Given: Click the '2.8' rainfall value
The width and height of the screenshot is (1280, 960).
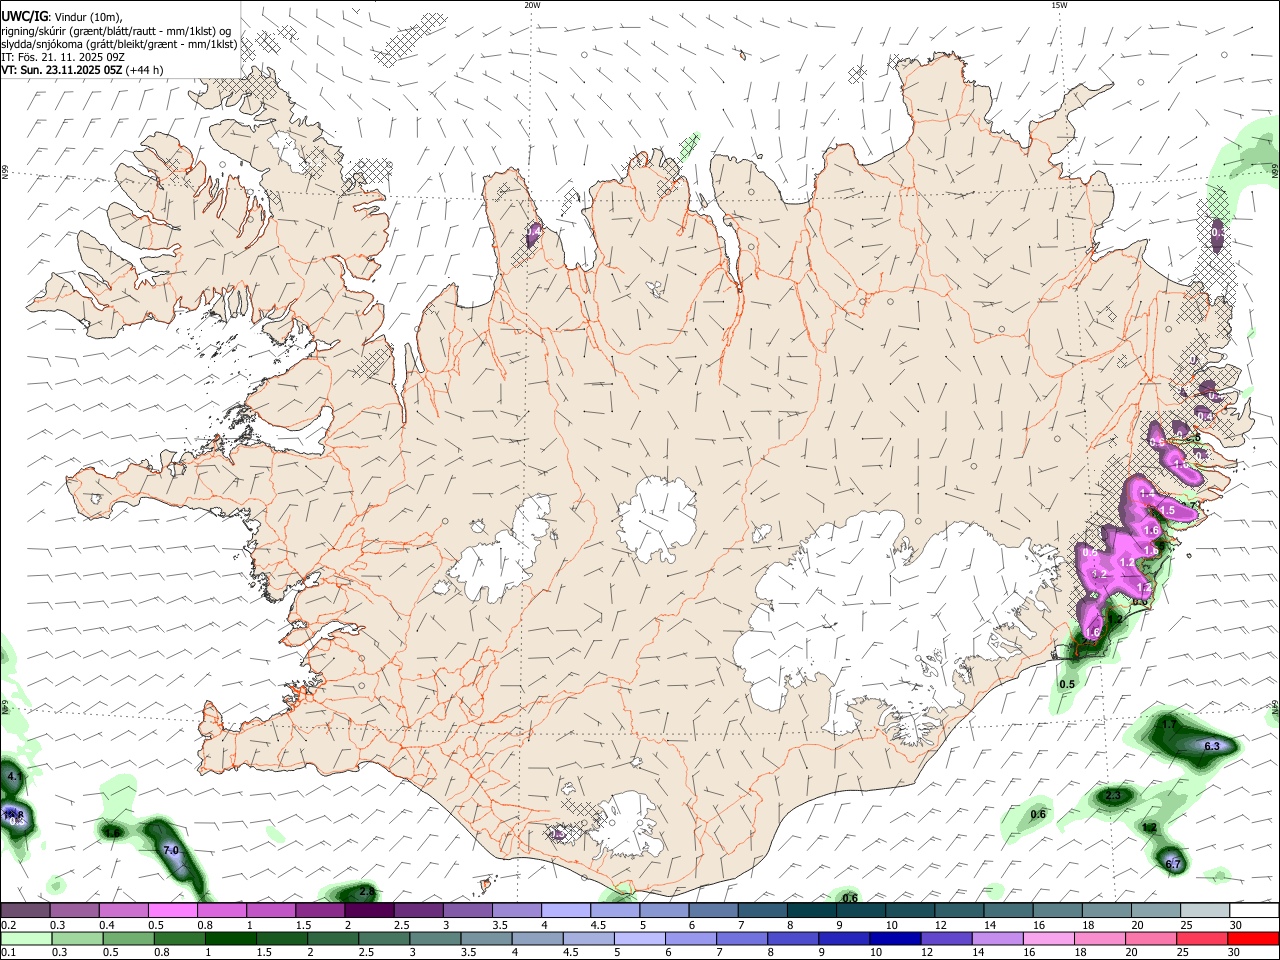Looking at the screenshot, I should tap(366, 891).
